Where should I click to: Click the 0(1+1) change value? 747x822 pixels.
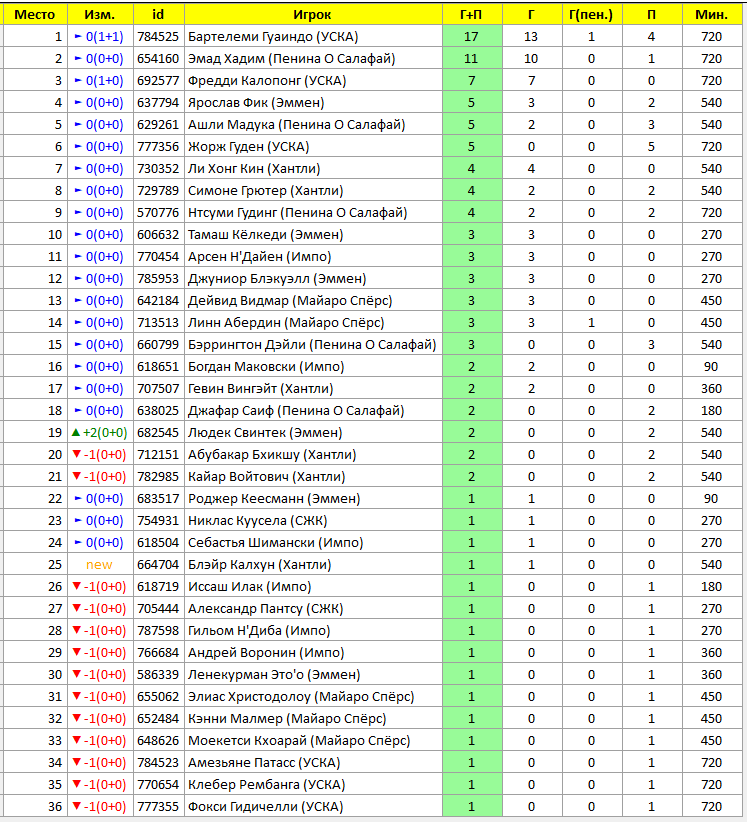pos(105,37)
